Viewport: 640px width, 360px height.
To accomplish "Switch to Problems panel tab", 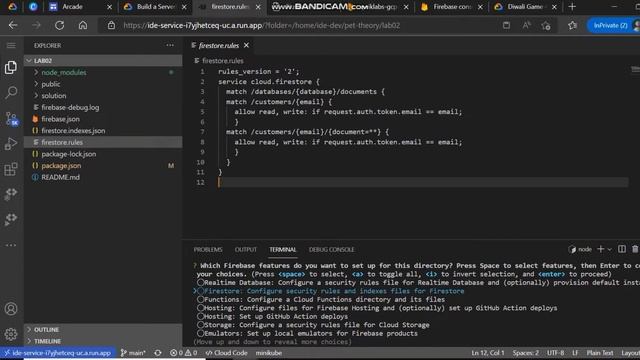I will [208, 249].
